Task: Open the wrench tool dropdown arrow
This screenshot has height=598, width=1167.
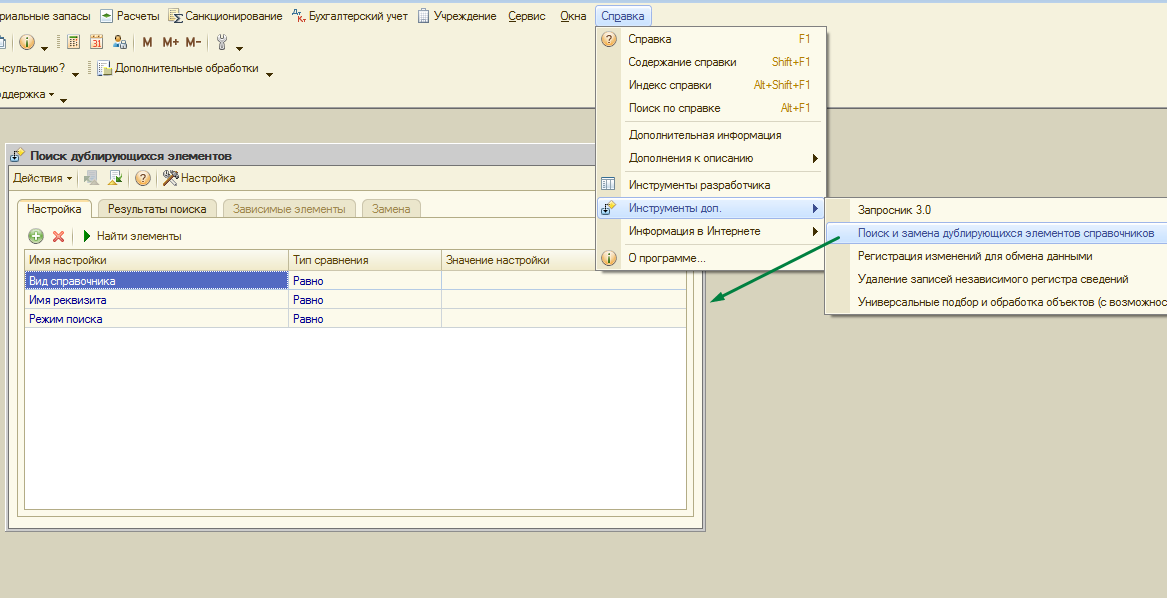Action: [x=239, y=46]
